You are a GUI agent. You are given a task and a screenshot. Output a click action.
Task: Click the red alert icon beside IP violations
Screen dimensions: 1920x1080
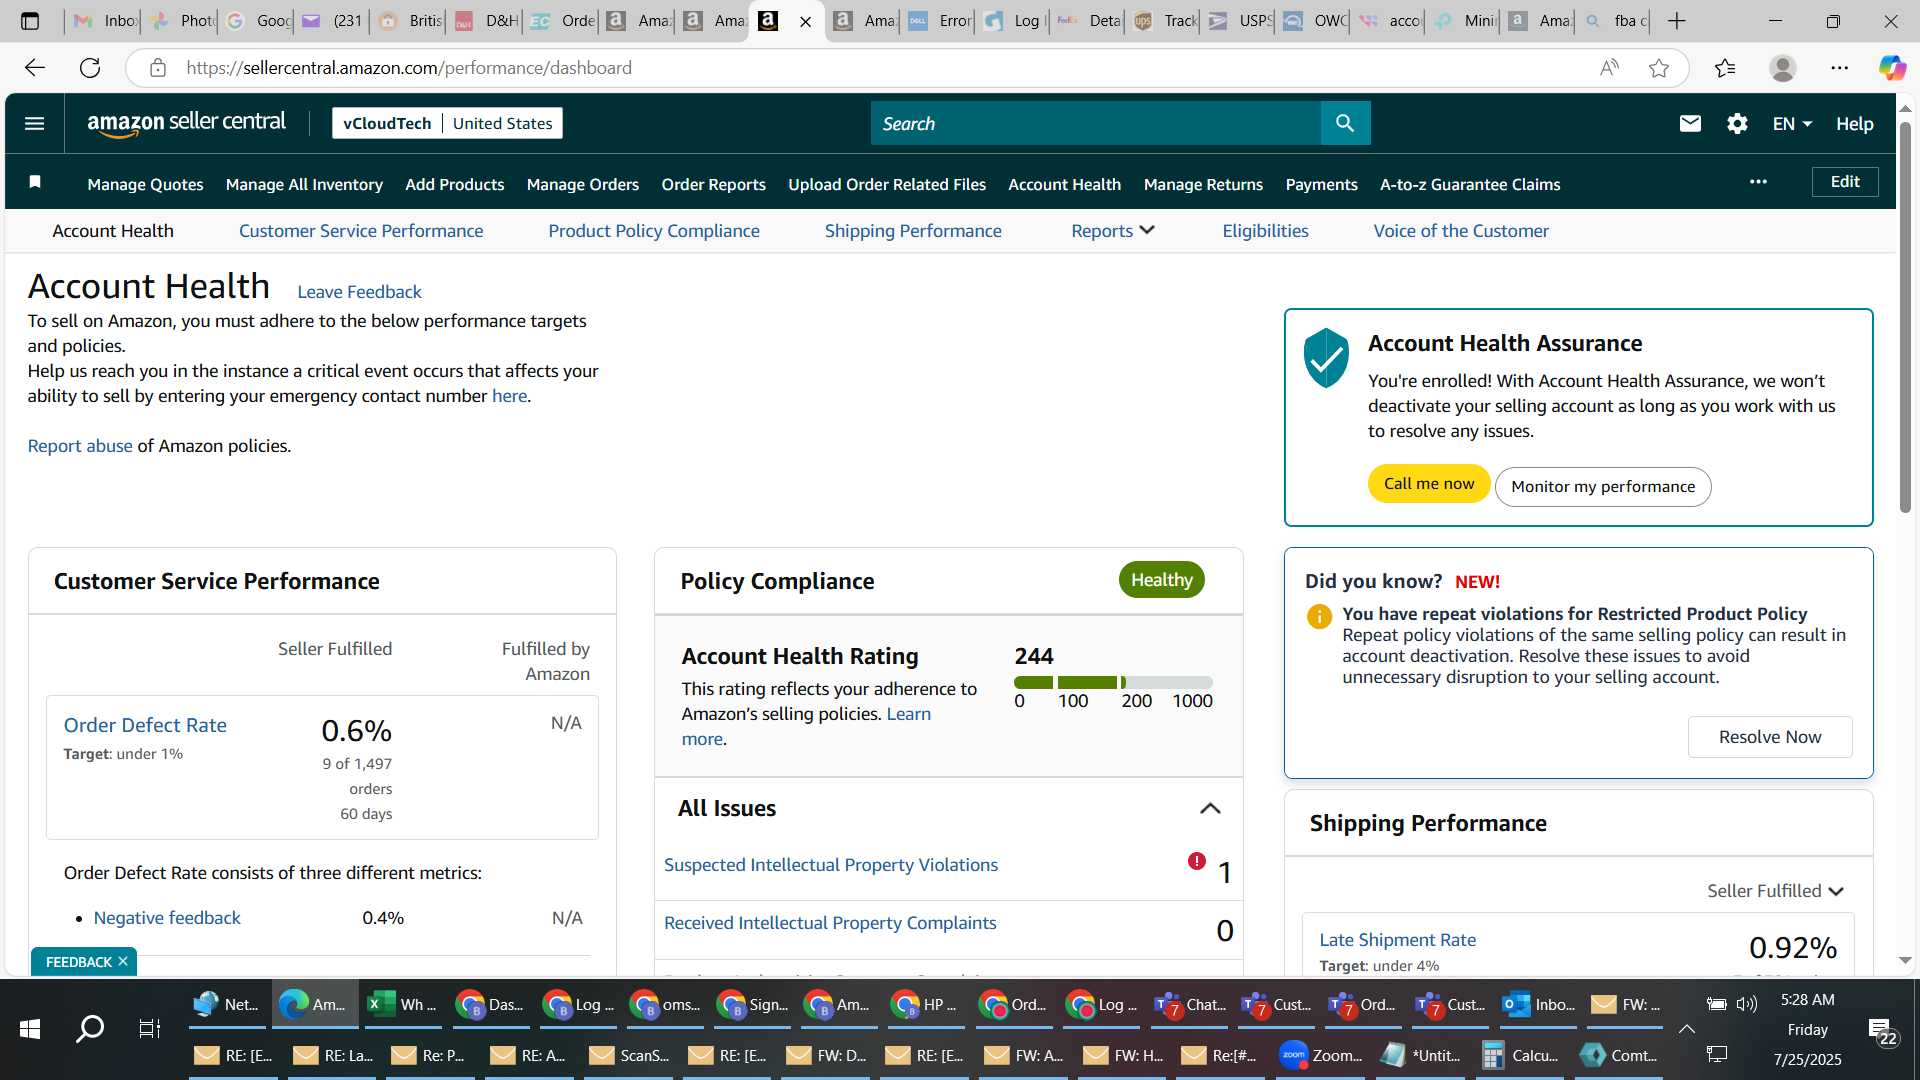1196,861
